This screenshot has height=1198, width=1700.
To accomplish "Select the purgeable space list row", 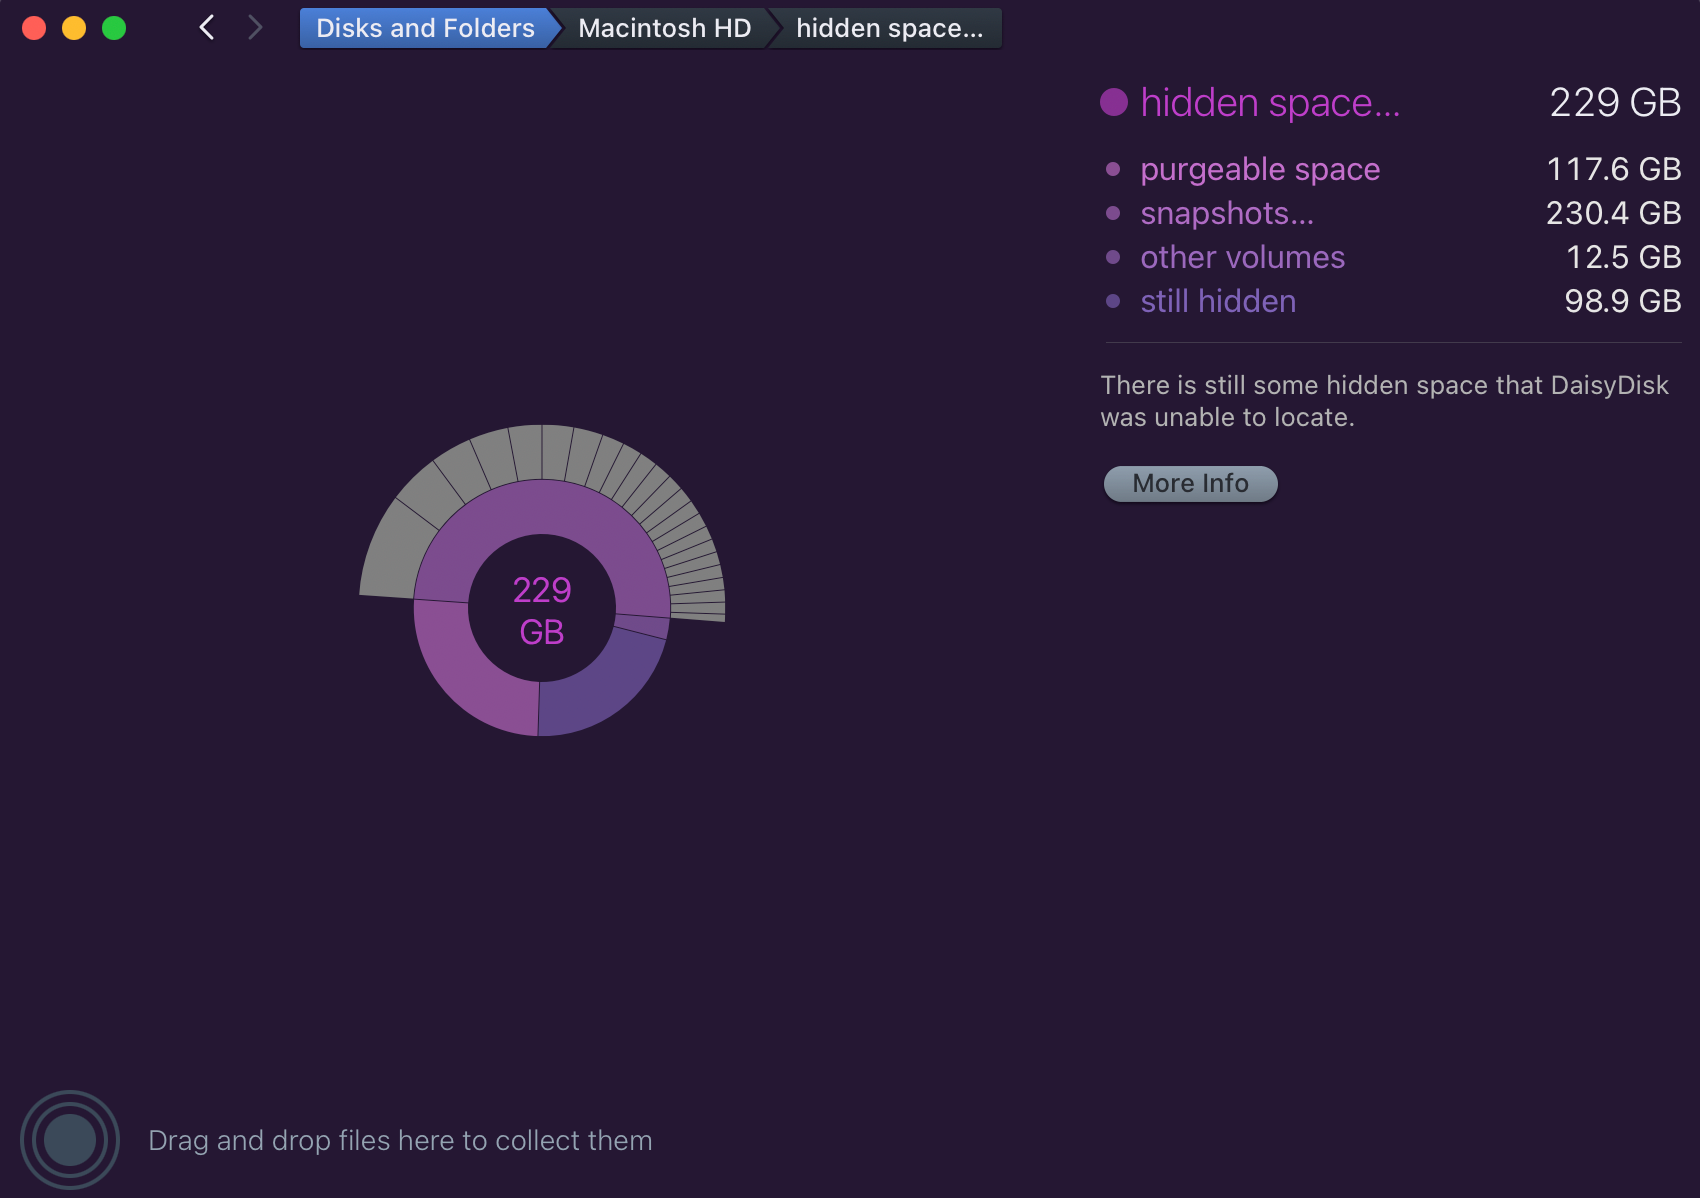I will click(1393, 169).
